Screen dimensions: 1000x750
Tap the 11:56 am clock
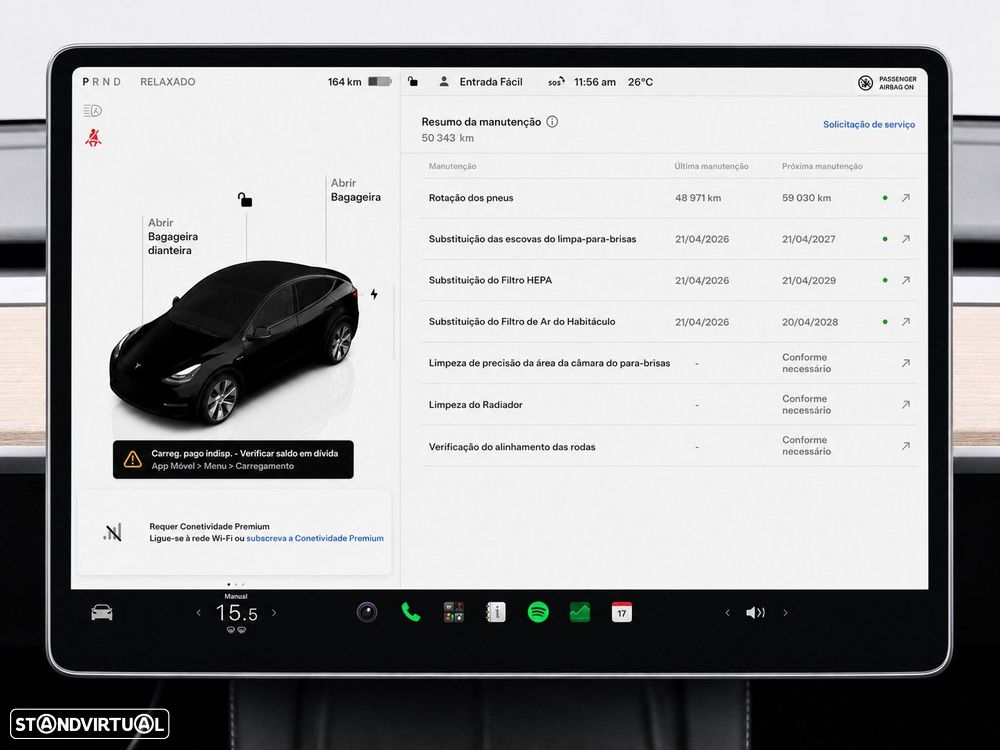coord(595,82)
